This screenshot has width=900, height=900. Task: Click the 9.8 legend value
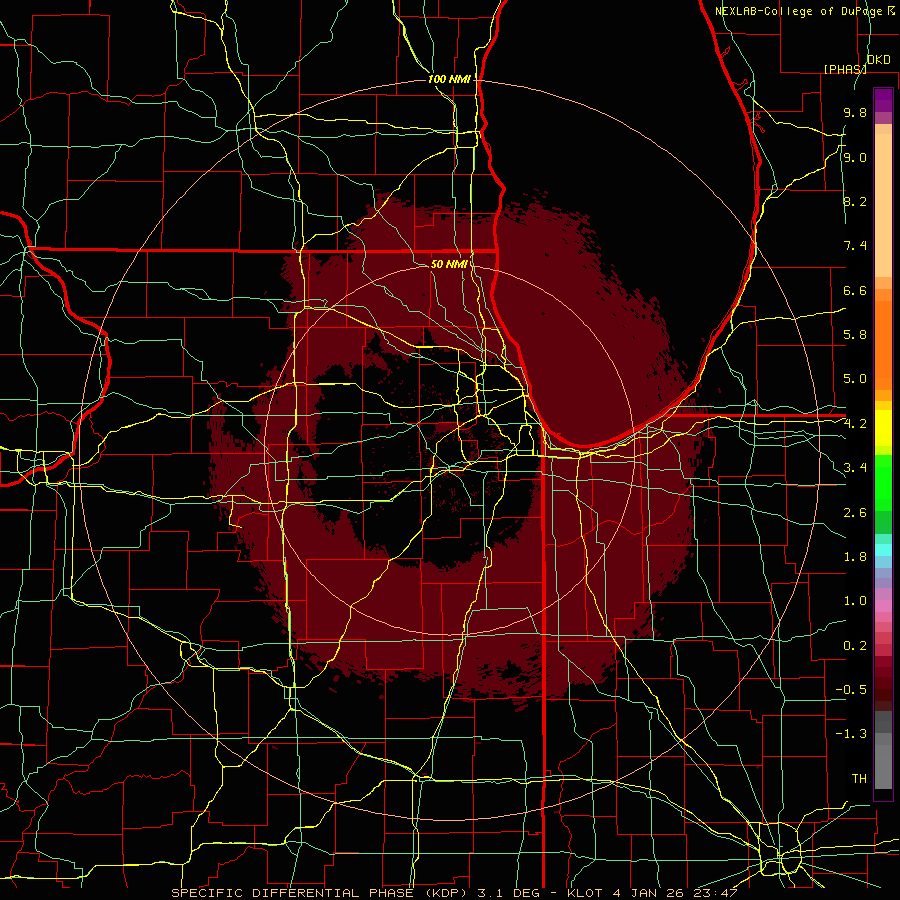click(x=855, y=112)
